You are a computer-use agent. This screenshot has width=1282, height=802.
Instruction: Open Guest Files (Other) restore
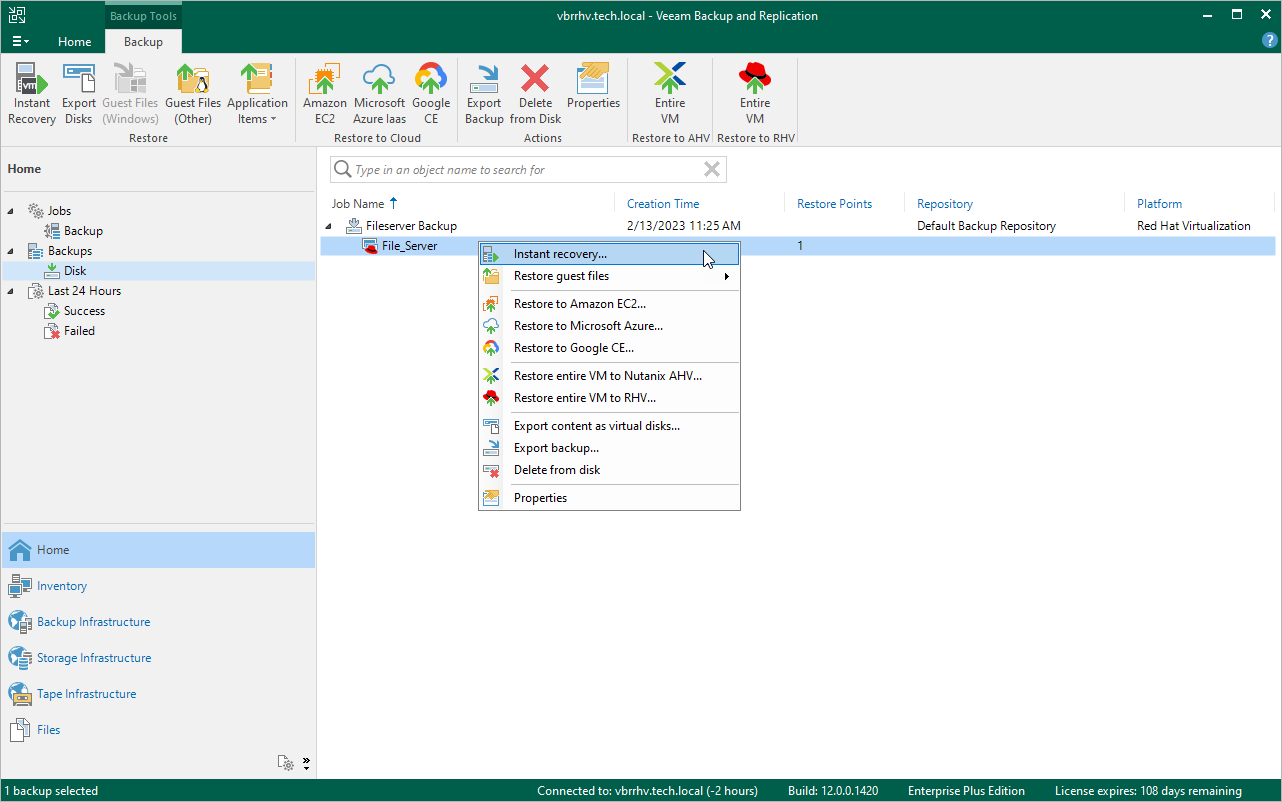193,94
